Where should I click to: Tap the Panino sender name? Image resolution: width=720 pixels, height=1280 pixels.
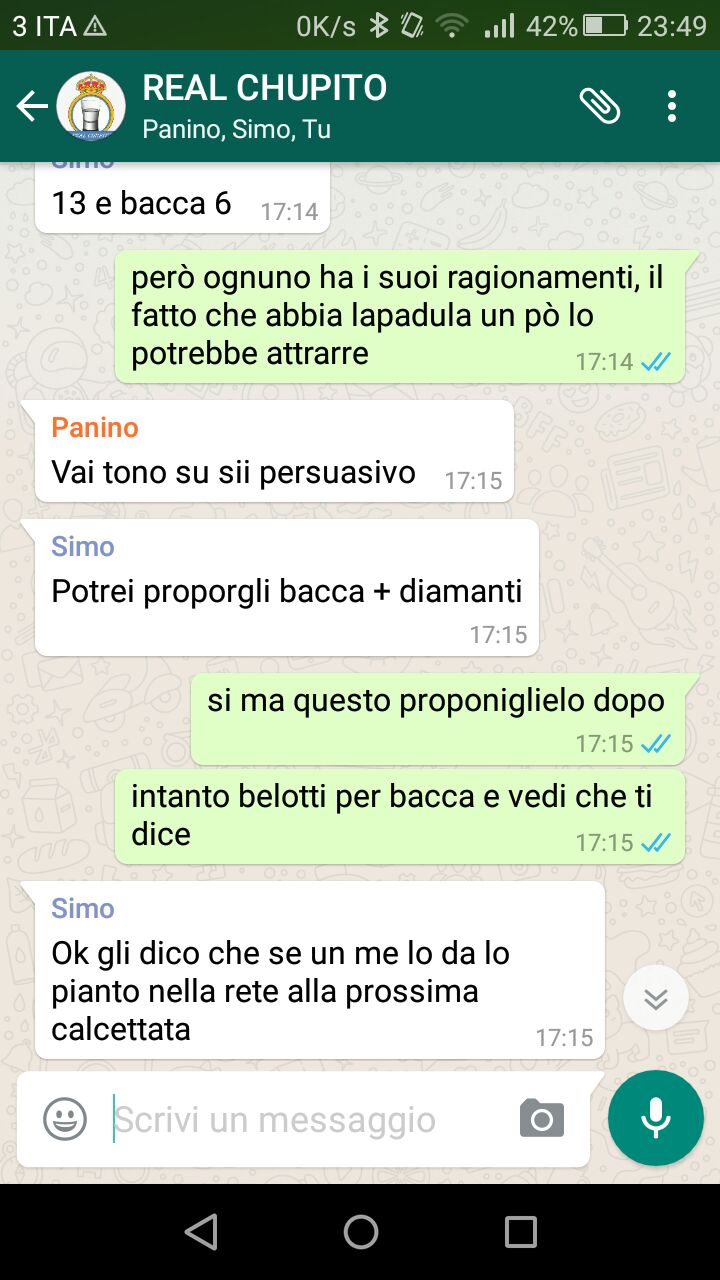(x=95, y=428)
